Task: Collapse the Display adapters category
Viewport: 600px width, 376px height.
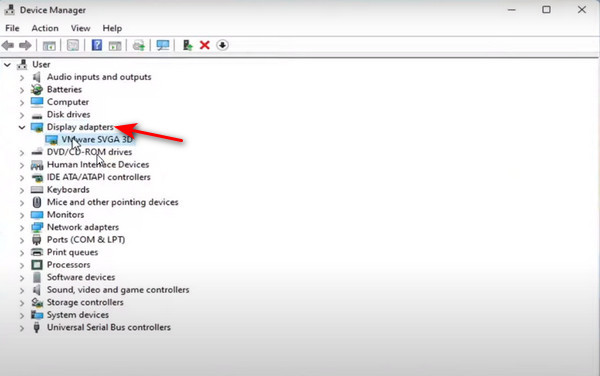Action: [22, 127]
